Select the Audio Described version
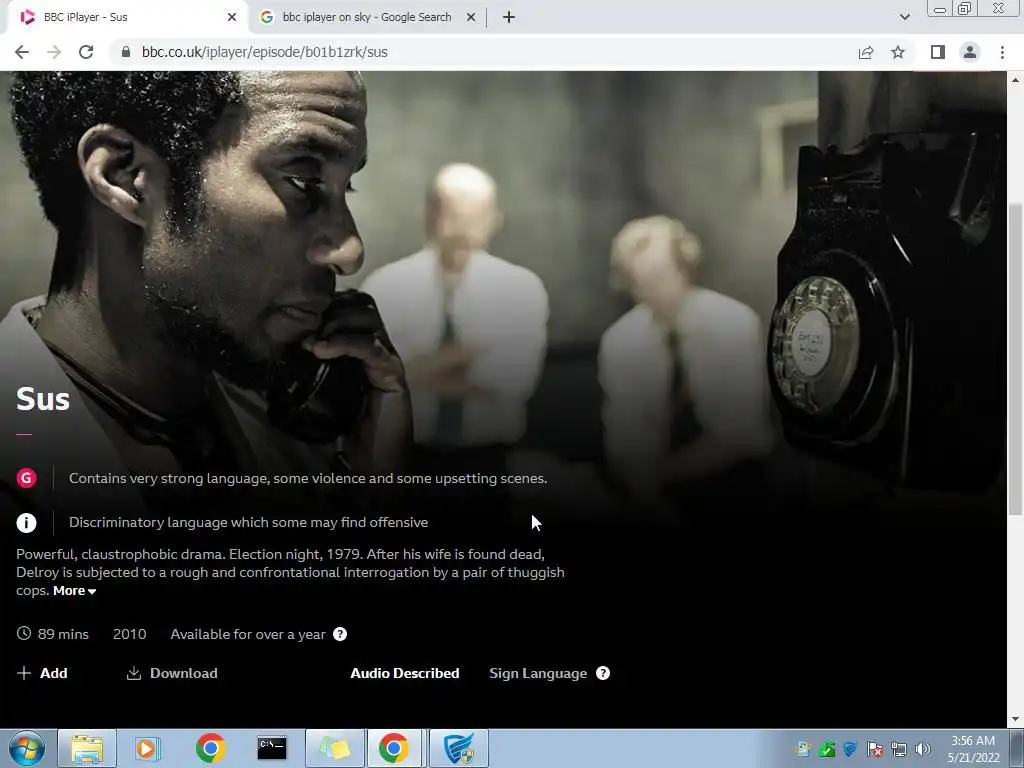 [405, 673]
